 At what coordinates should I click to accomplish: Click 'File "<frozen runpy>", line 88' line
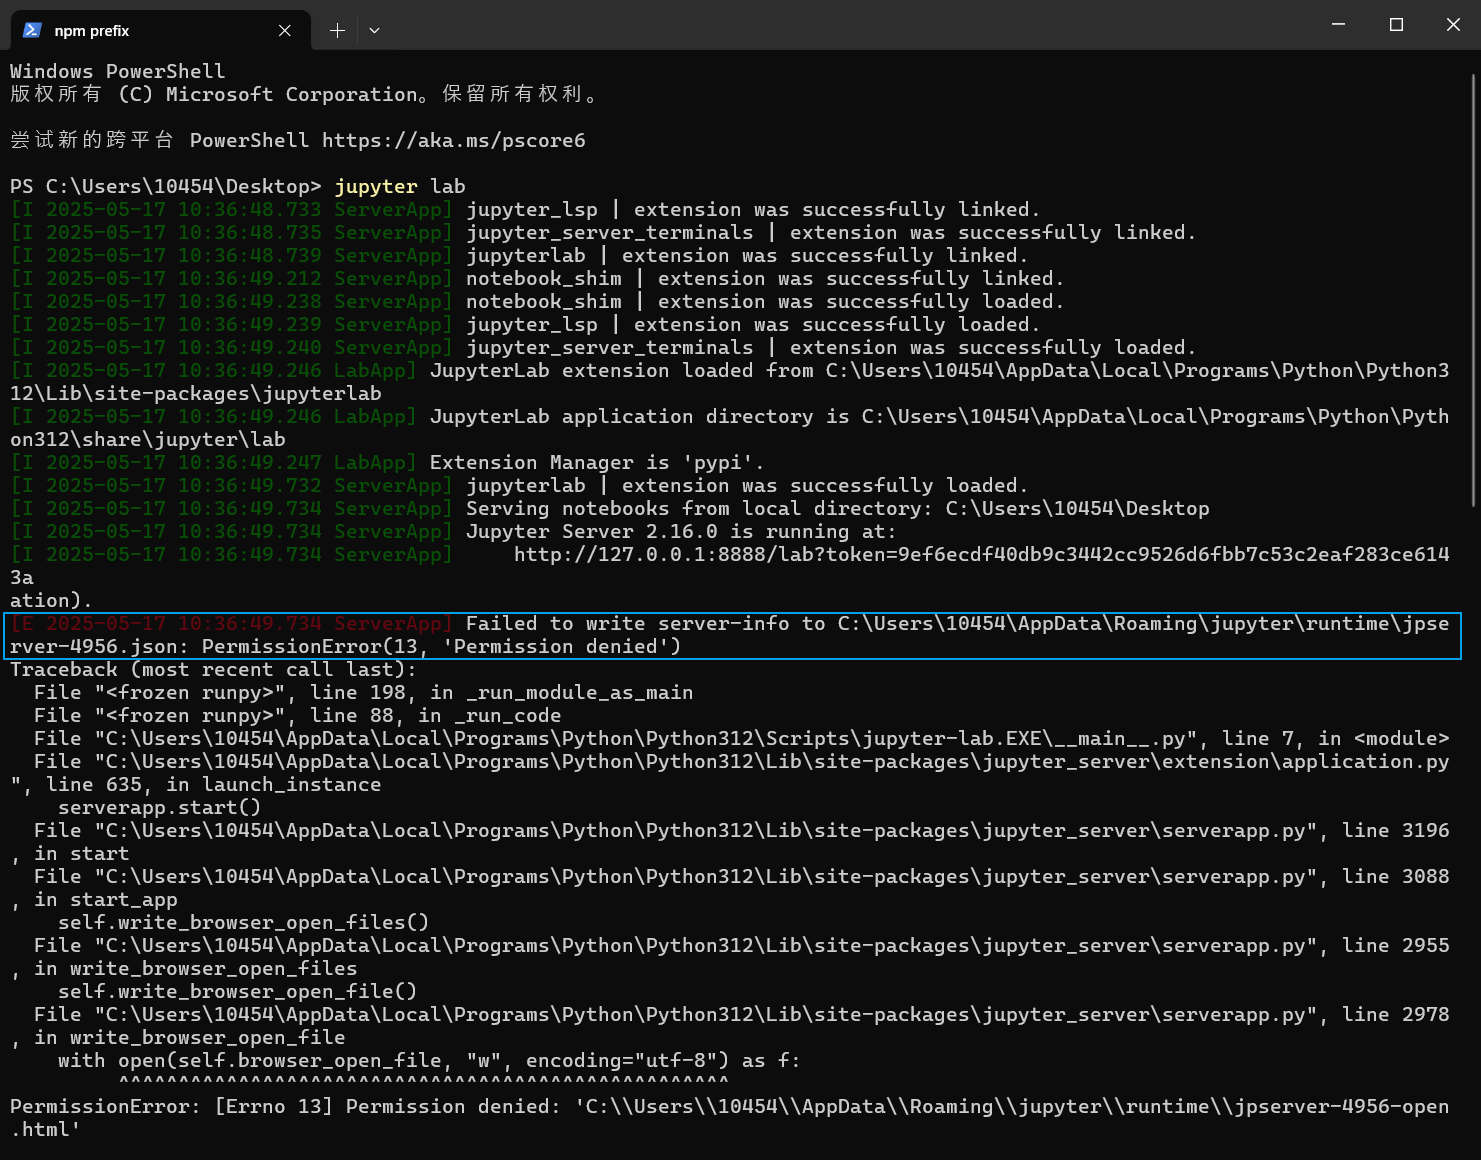[x=297, y=715]
